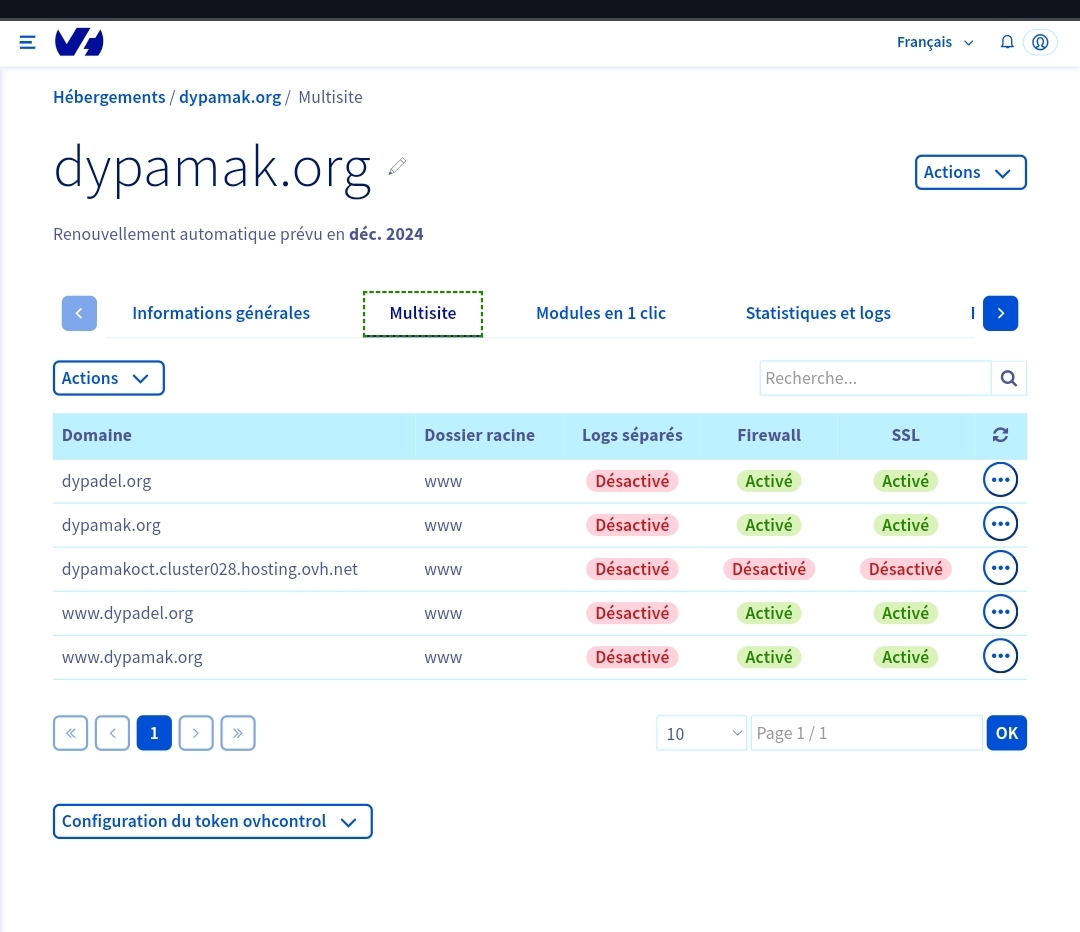Go to the Statistiques et logs tab

817,313
